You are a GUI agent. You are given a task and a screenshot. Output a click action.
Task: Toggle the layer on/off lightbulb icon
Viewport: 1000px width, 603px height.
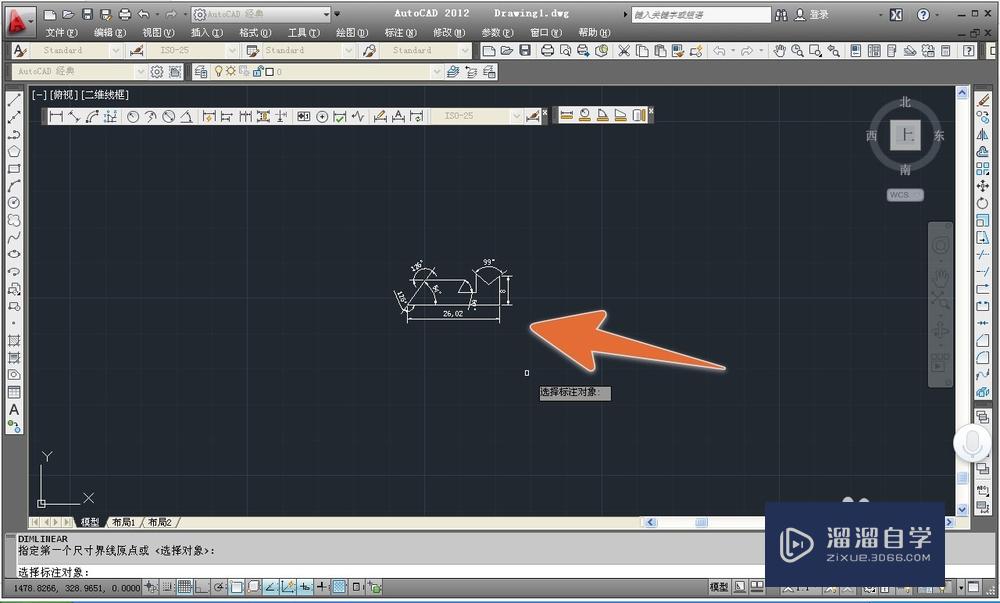point(219,71)
